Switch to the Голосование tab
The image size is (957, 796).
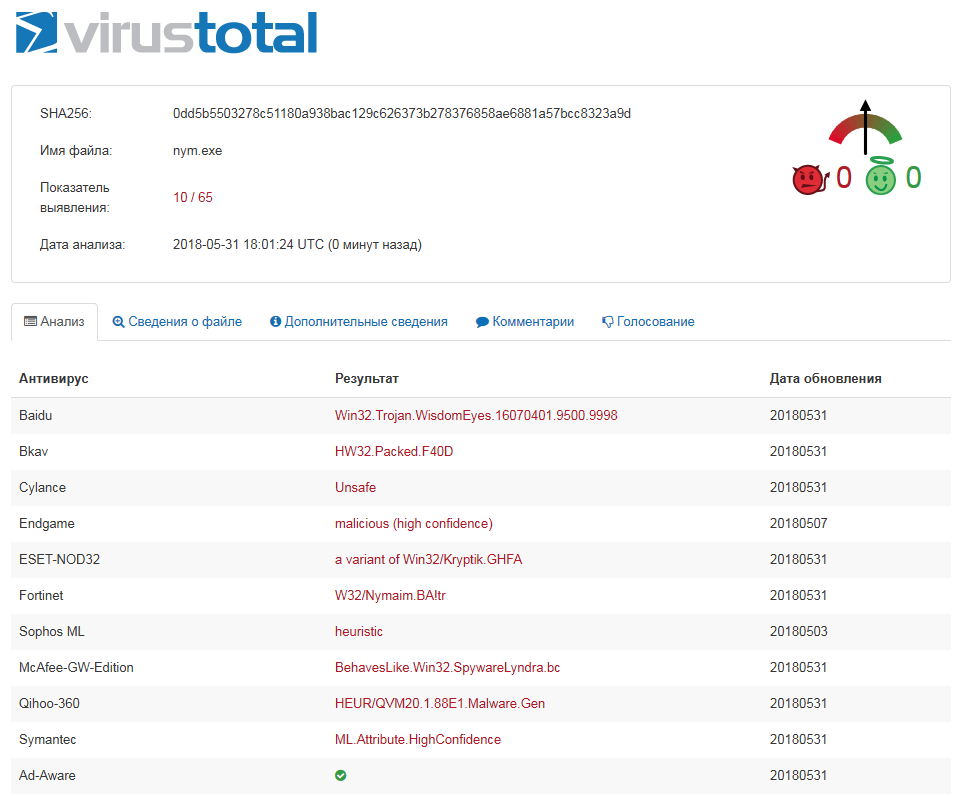[648, 322]
